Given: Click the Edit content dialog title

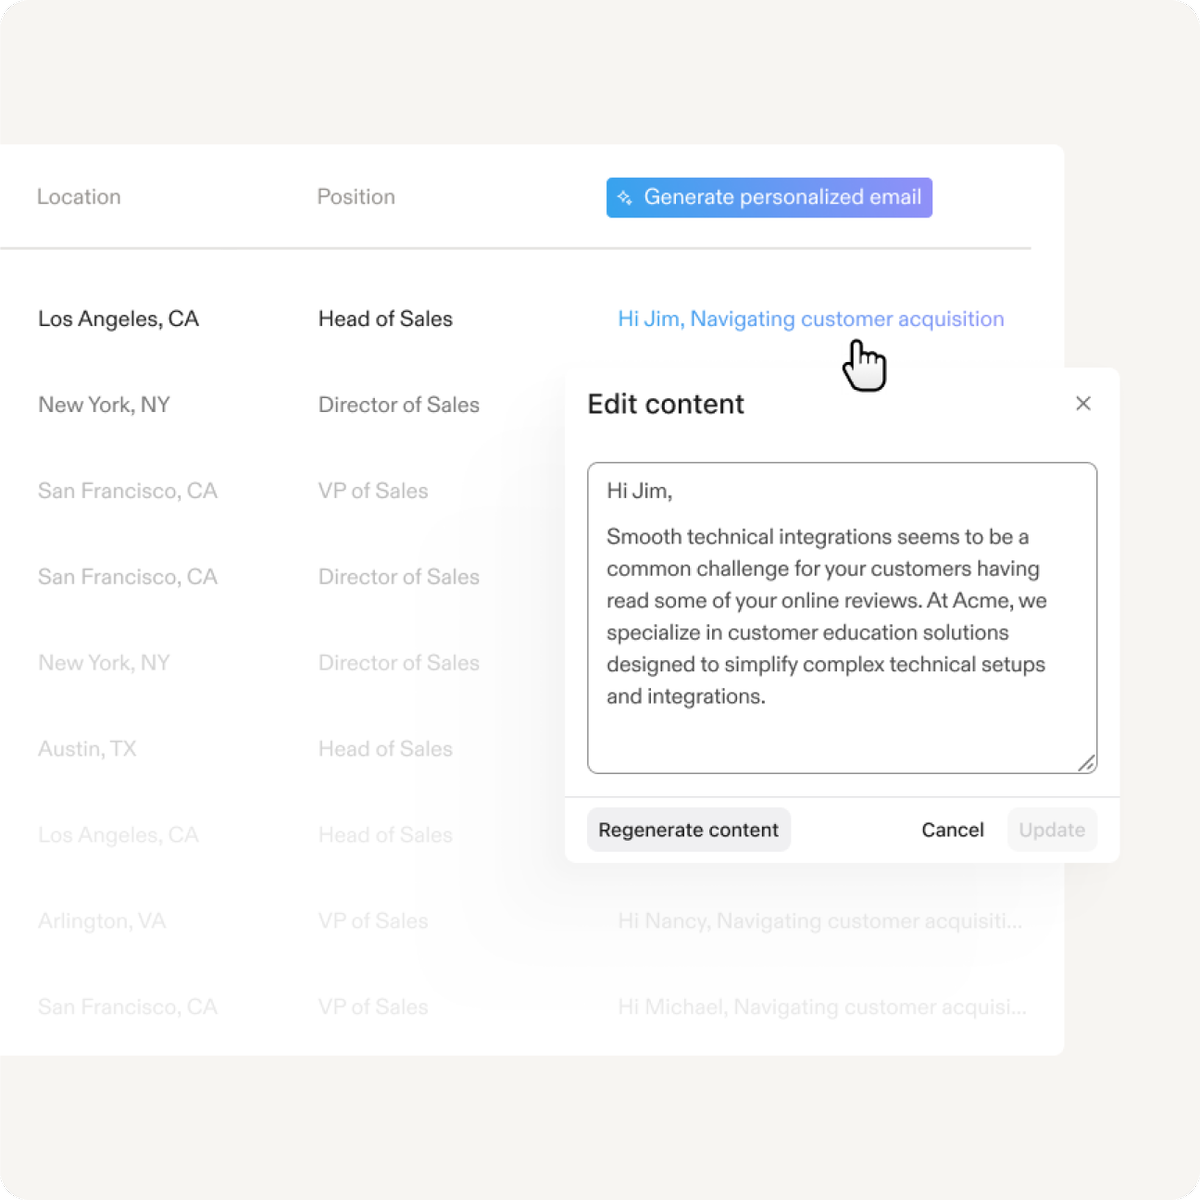Looking at the screenshot, I should (x=665, y=404).
